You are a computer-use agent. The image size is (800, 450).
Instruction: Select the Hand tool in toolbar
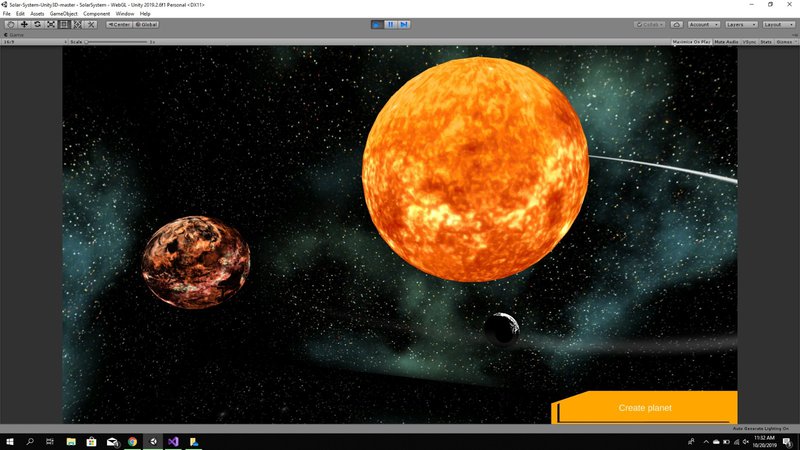tap(10, 24)
